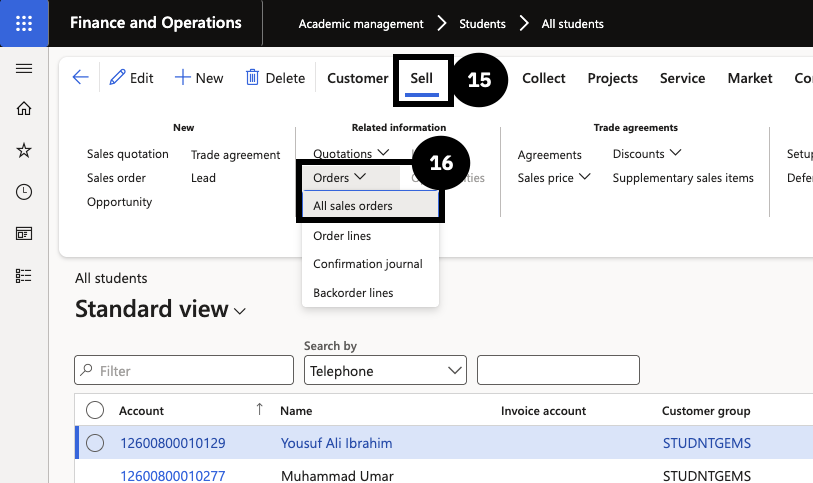813x483 pixels.
Task: Click the Name column header
Action: click(296, 411)
